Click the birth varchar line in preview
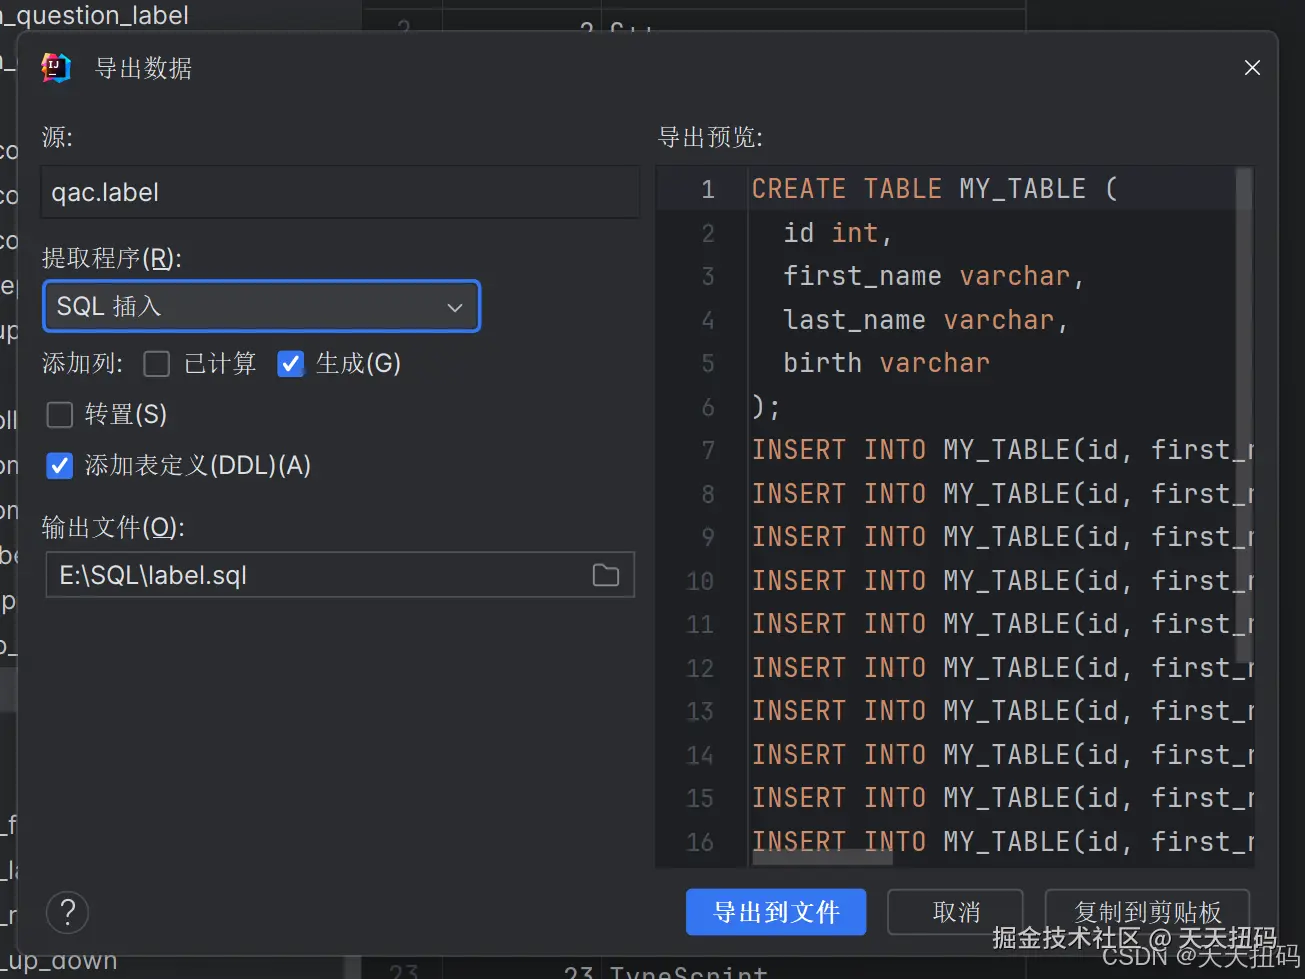Viewport: 1305px width, 979px height. [886, 363]
